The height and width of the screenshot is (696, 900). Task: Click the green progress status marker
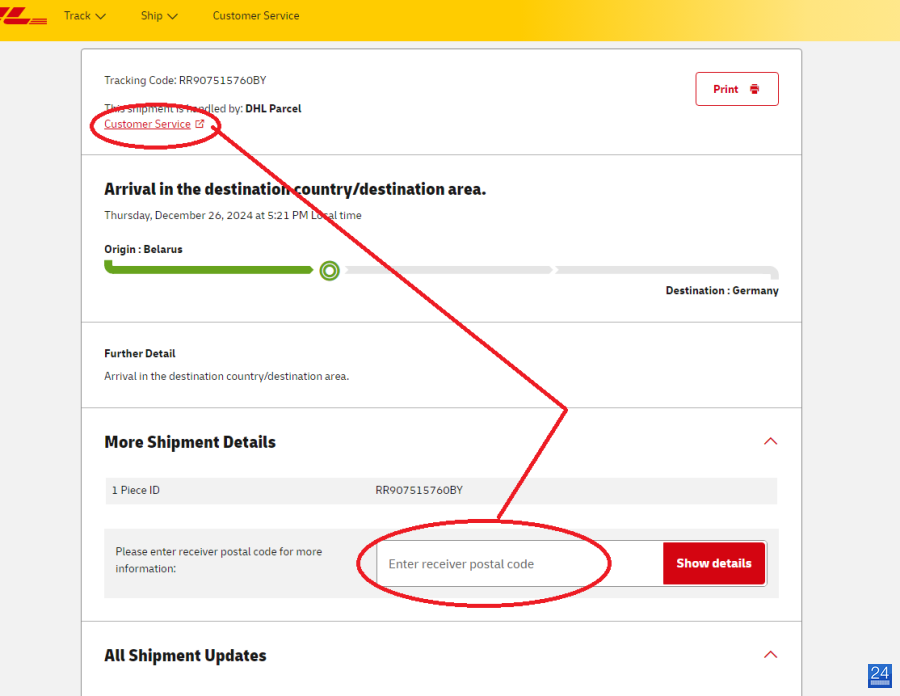(x=329, y=270)
